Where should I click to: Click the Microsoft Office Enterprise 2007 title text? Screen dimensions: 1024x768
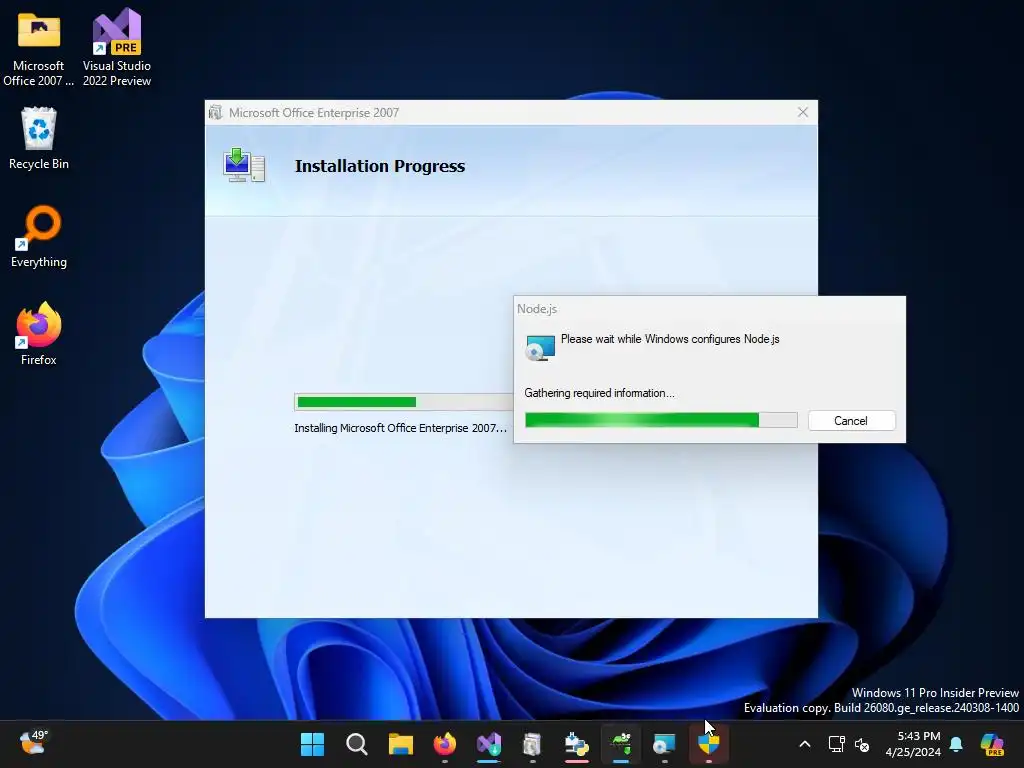[313, 112]
